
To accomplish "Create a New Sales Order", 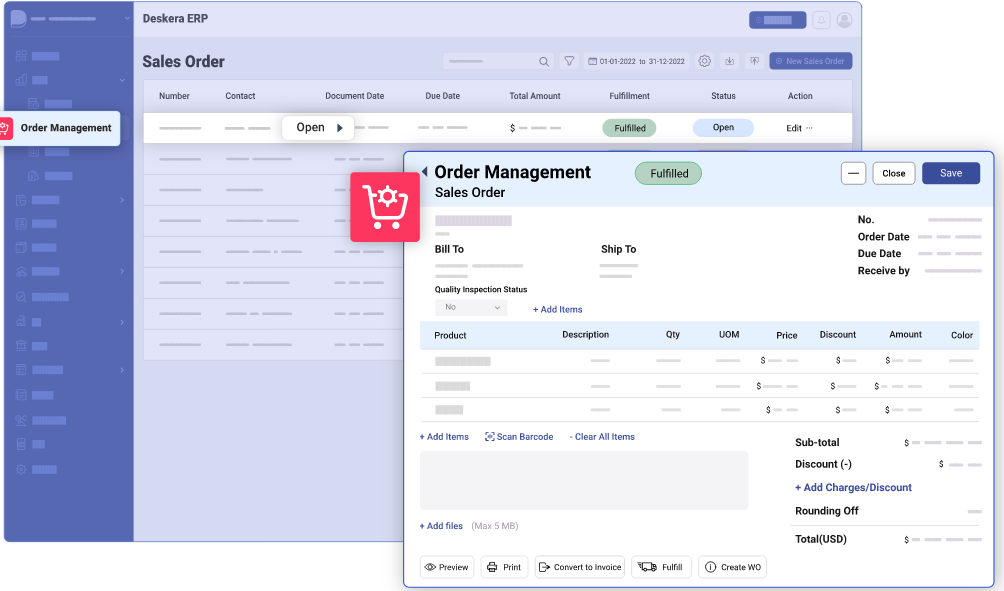I will point(810,61).
